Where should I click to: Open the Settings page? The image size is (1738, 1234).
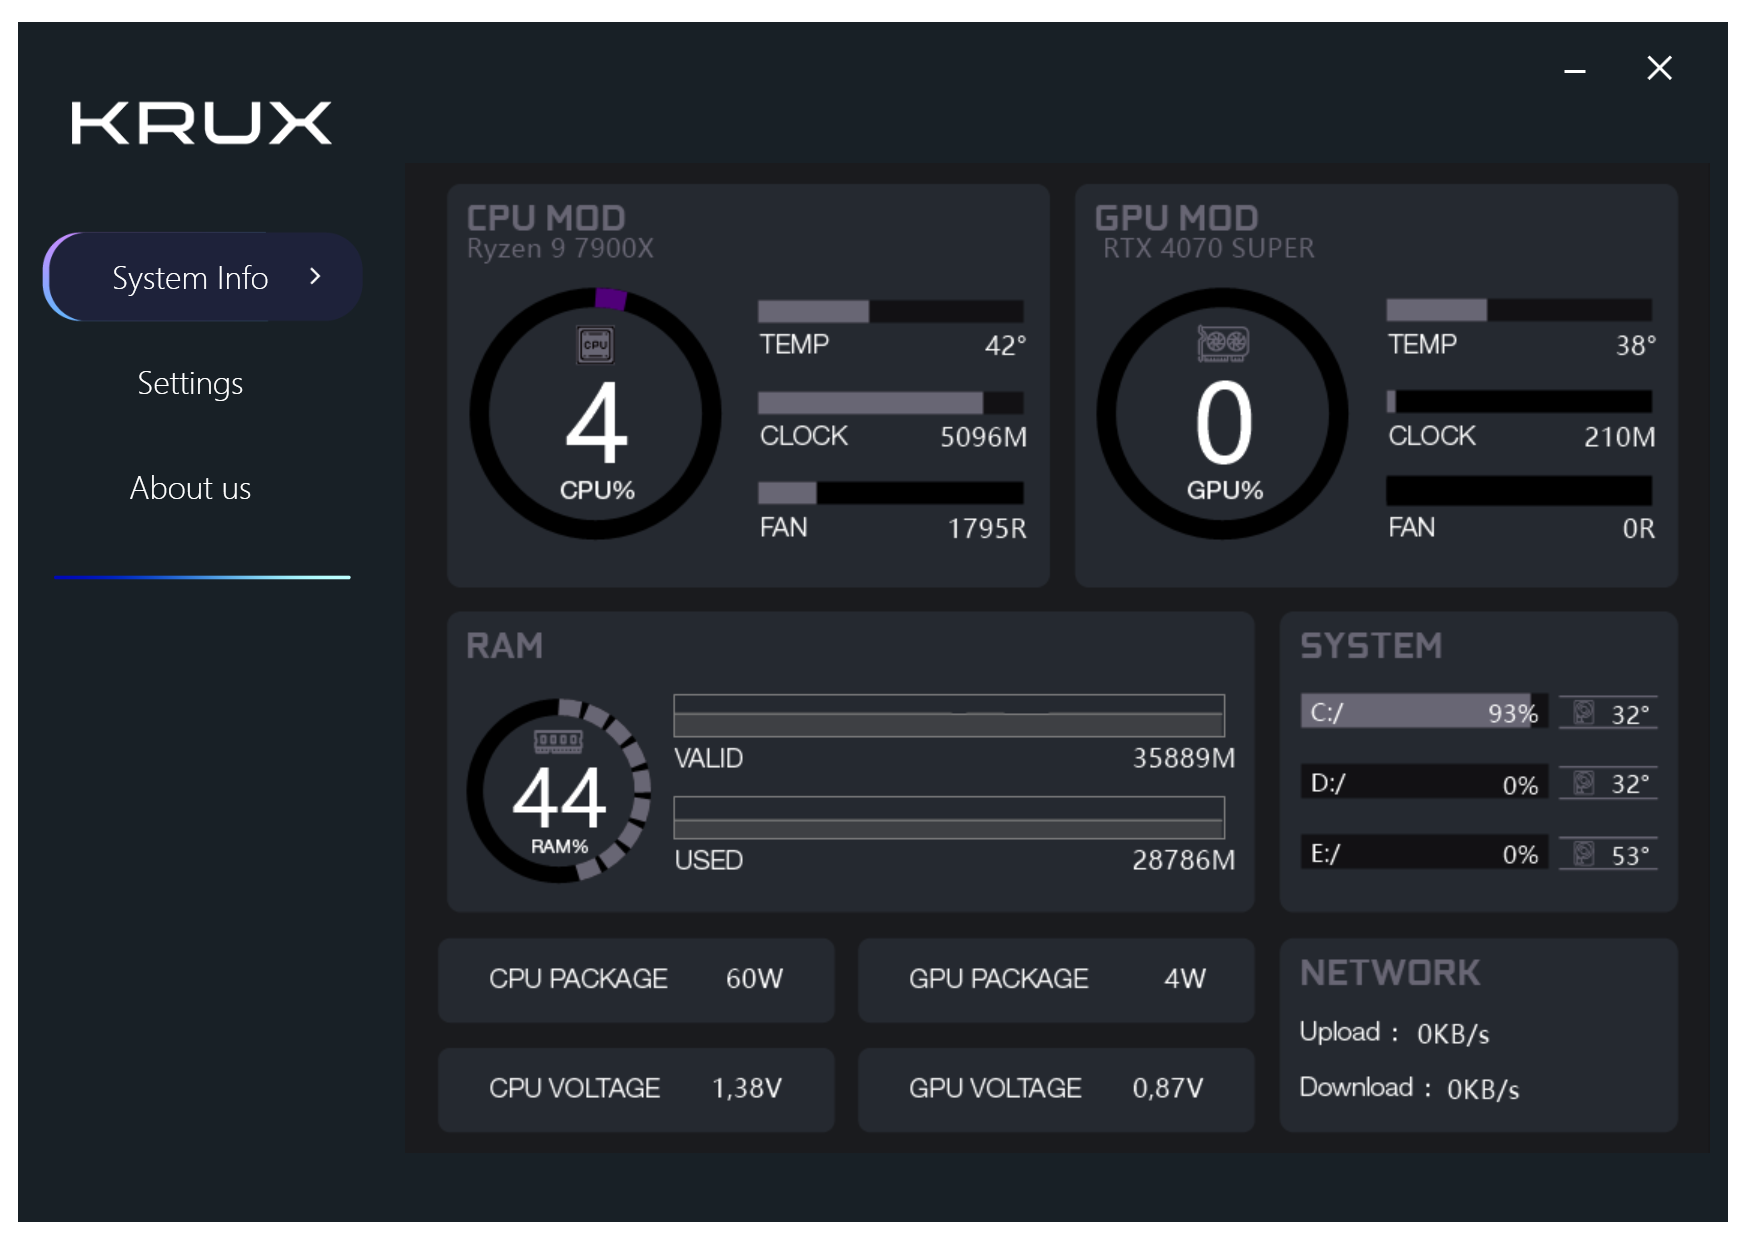pos(190,384)
